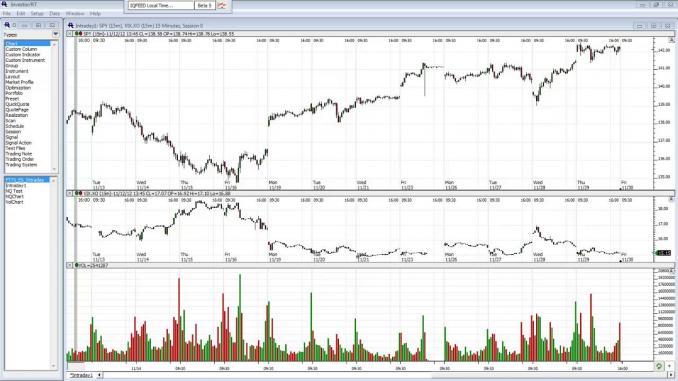The height and width of the screenshot is (381, 678).
Task: Click the Beta 5 button
Action: (x=204, y=6)
